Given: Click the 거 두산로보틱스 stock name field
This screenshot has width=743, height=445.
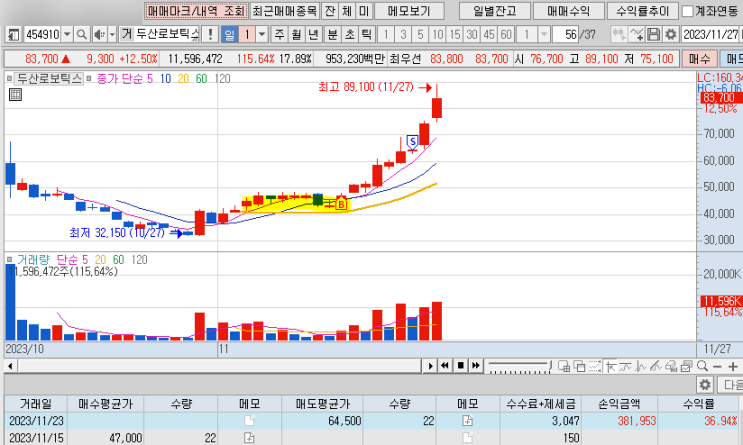Looking at the screenshot, I should pos(160,34).
